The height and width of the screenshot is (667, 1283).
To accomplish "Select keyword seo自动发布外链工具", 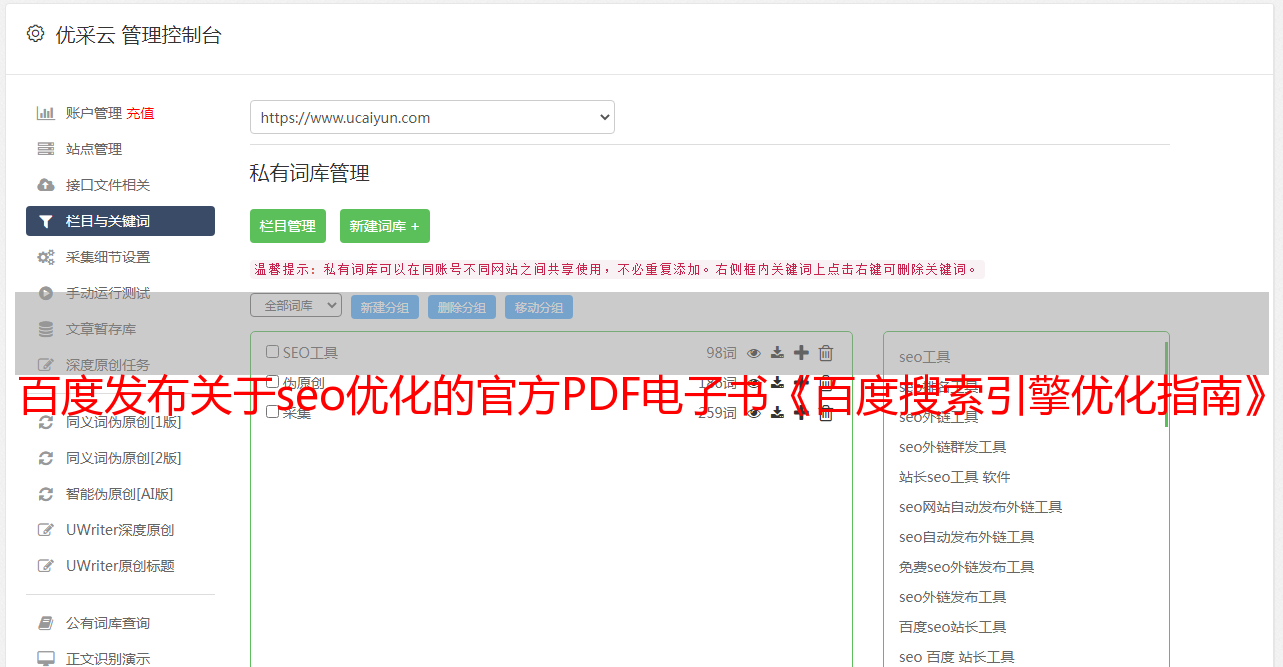I will 967,537.
